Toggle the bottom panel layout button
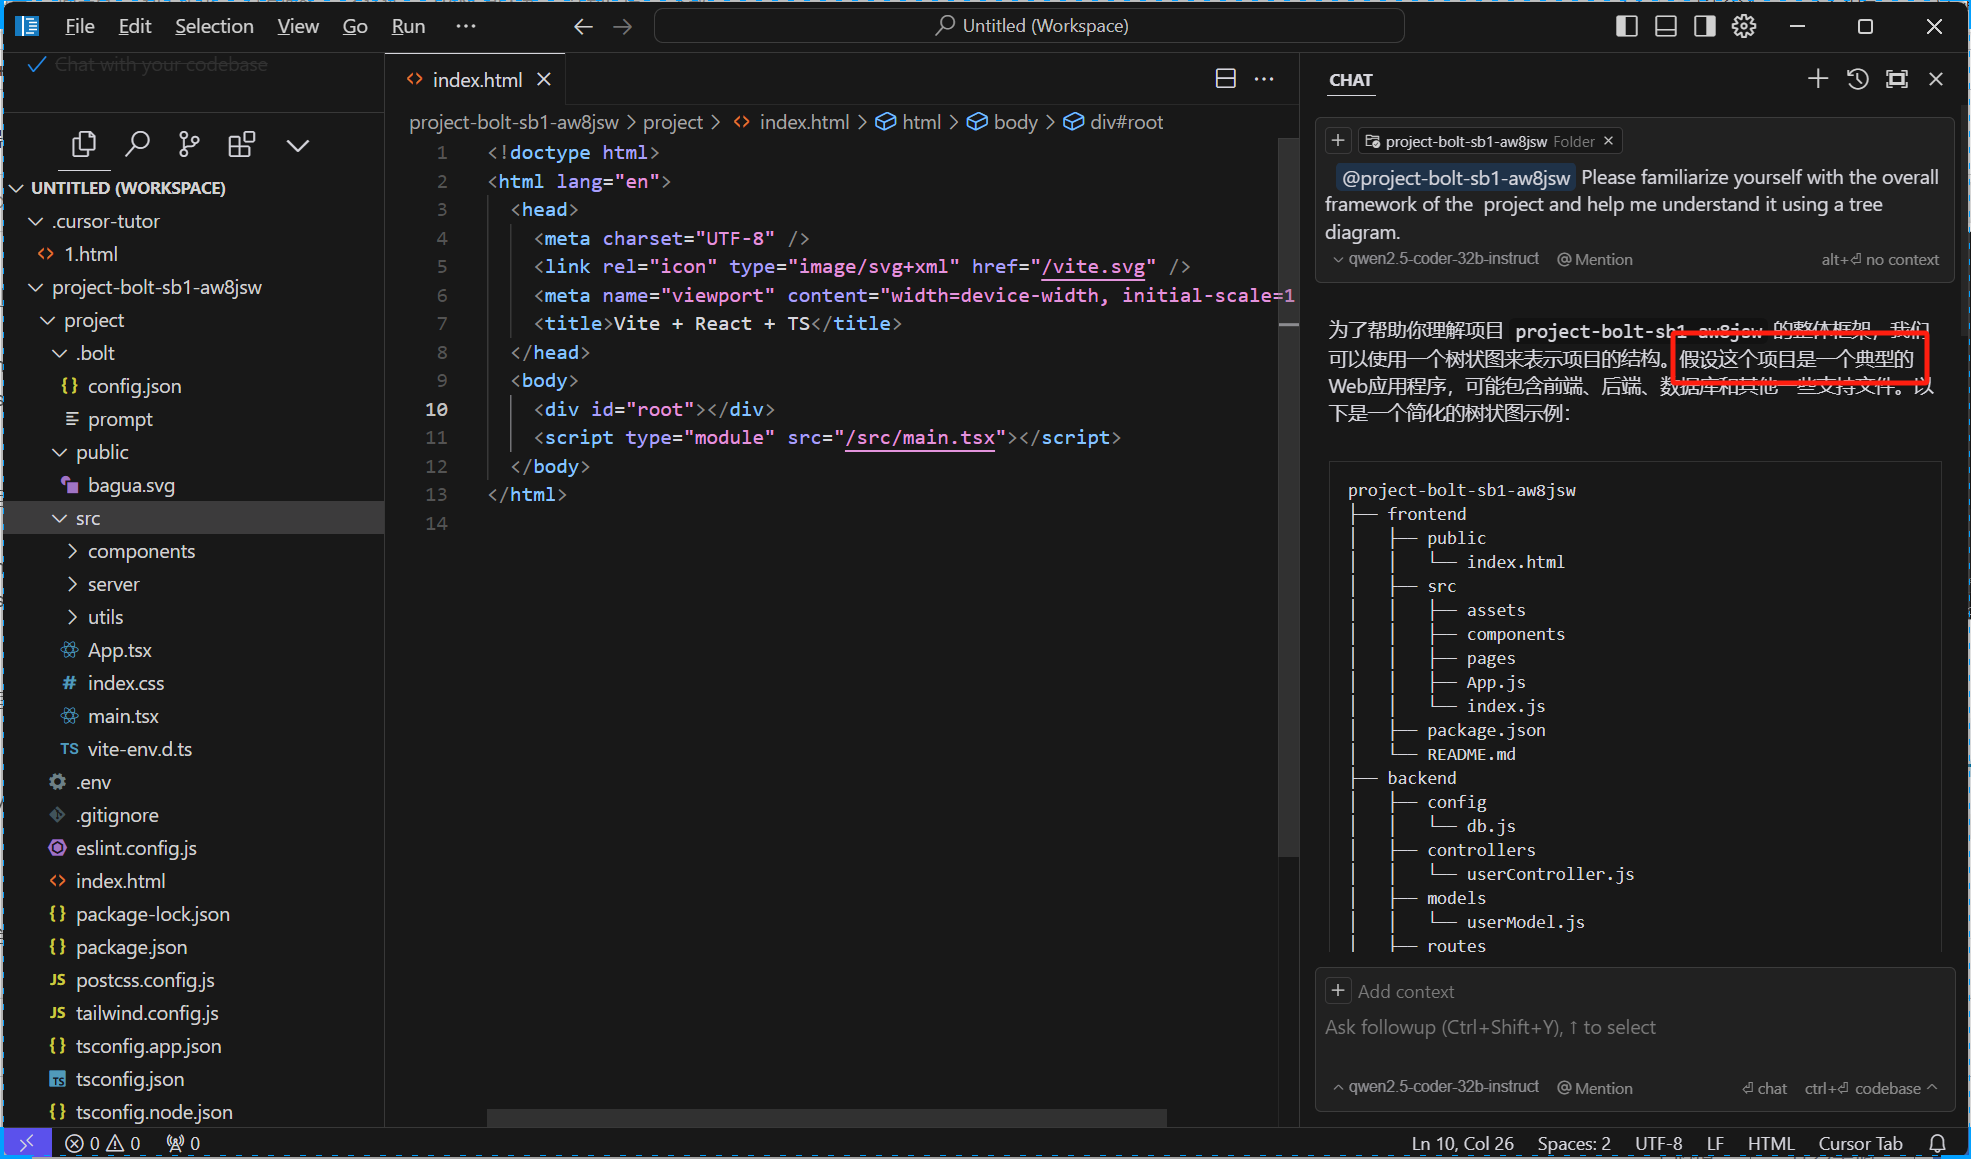 pos(1666,26)
